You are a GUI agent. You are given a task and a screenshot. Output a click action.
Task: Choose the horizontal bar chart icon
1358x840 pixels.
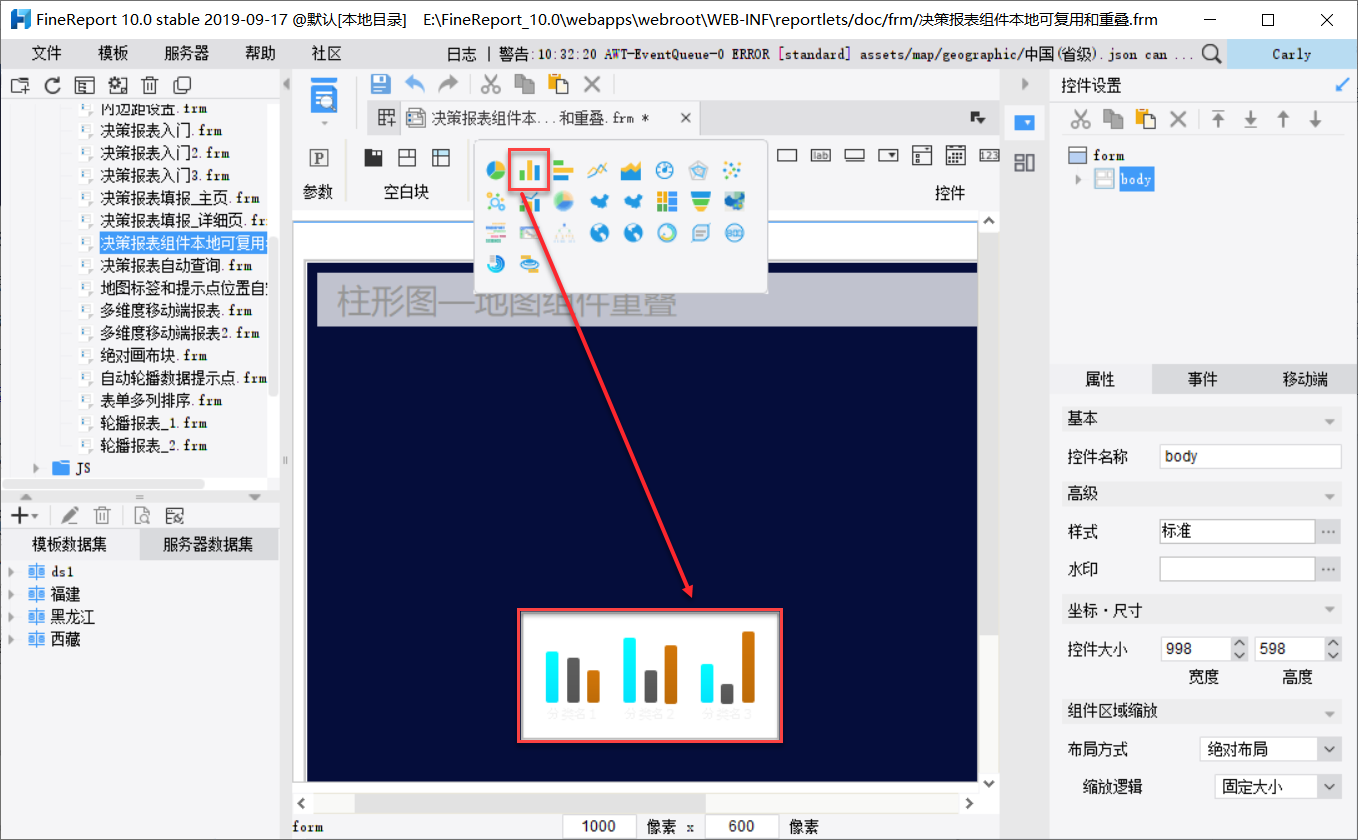tap(563, 170)
